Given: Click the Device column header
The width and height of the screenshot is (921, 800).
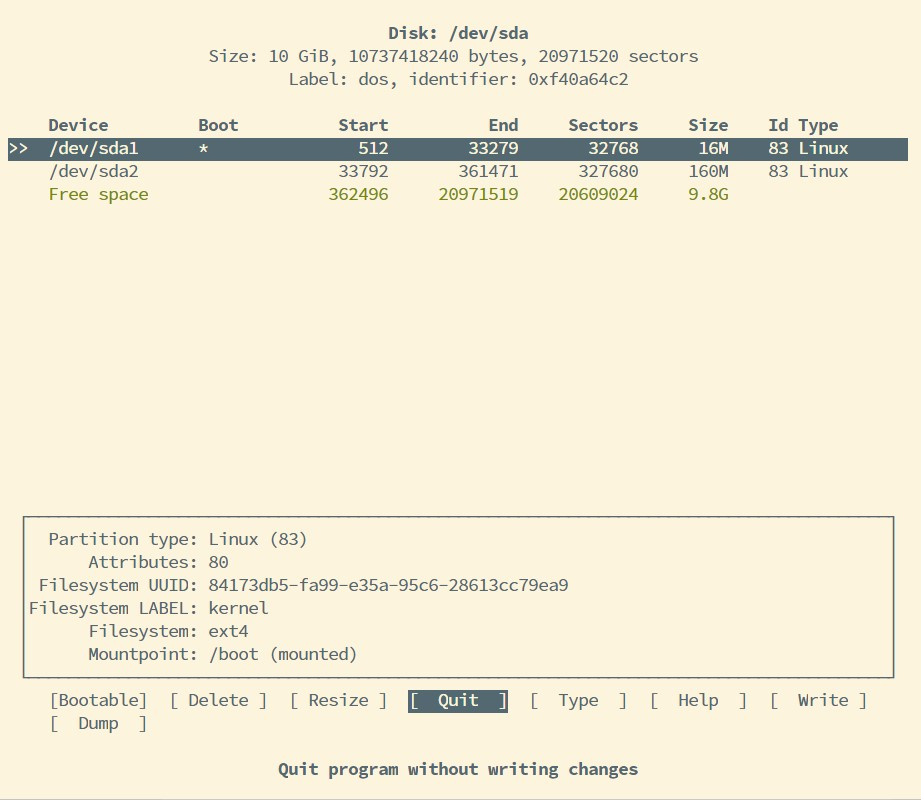Looking at the screenshot, I should pyautogui.click(x=78, y=125).
